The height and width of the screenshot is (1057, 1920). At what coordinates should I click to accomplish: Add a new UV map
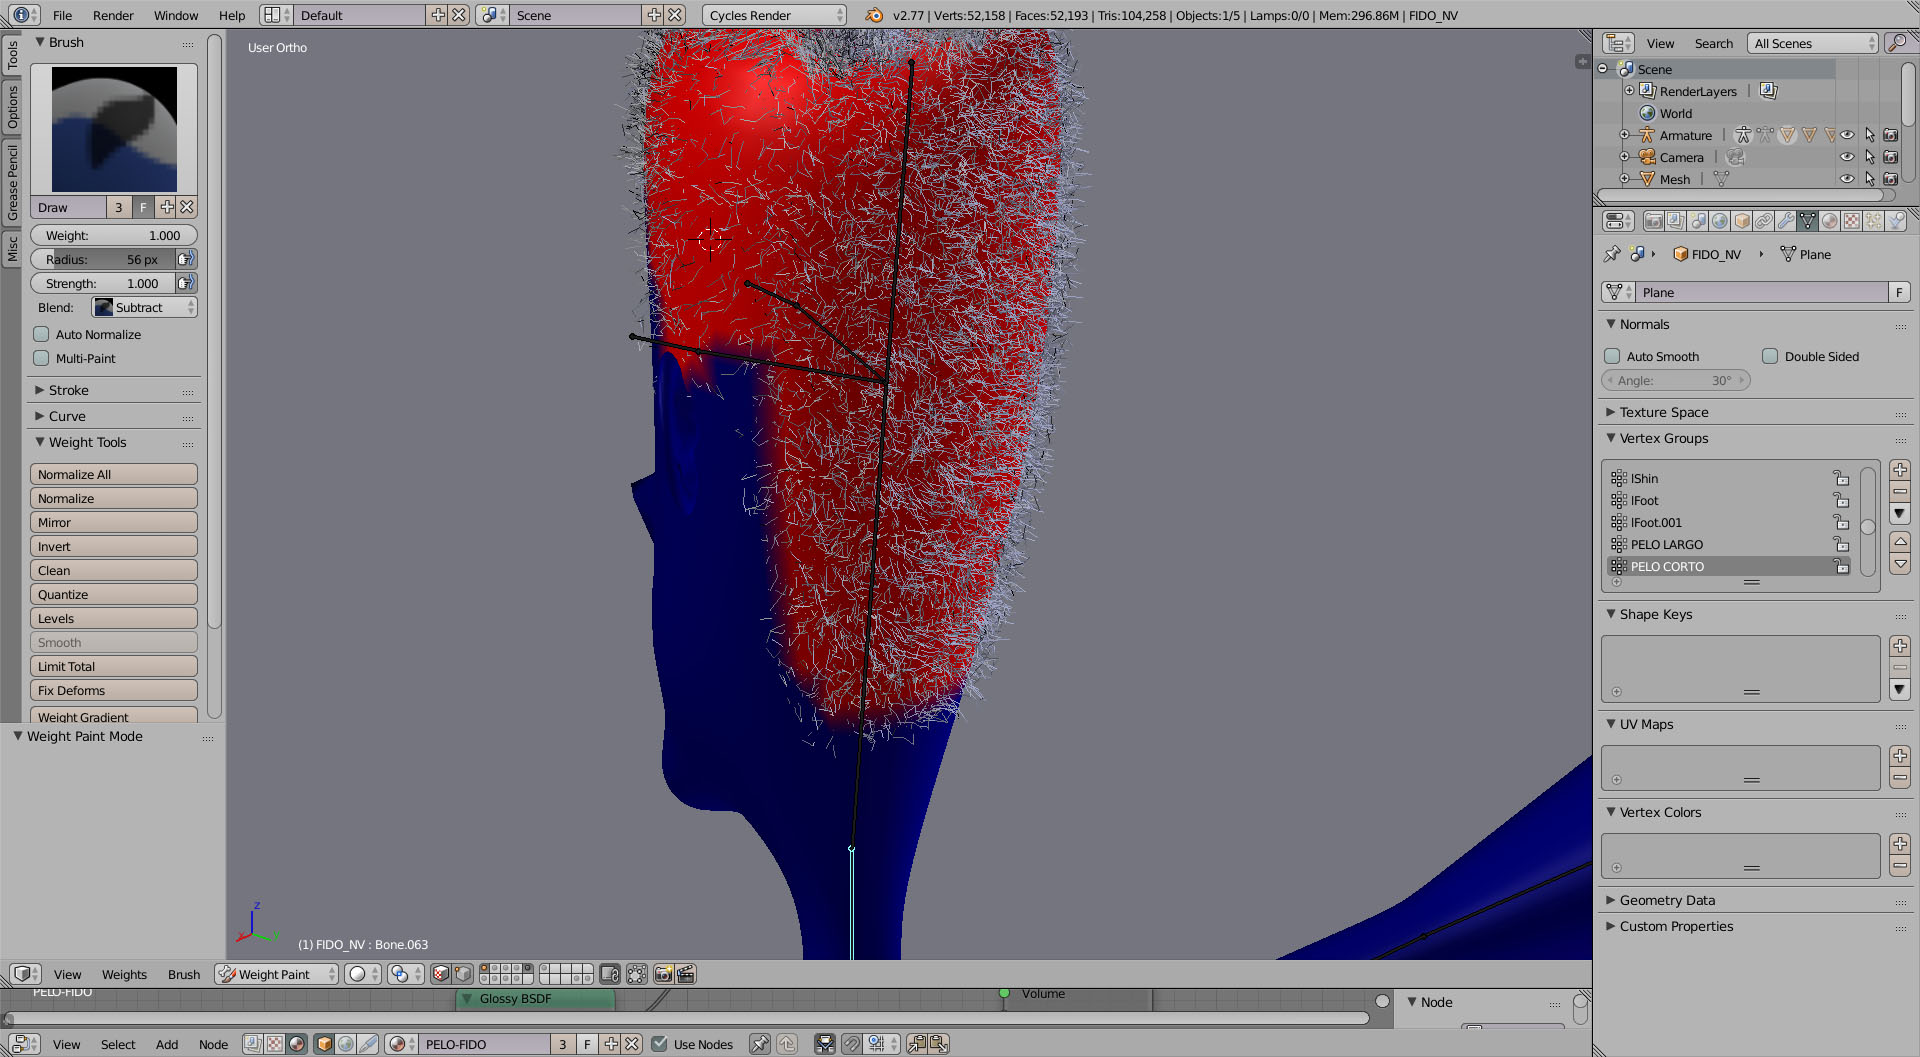click(1900, 756)
